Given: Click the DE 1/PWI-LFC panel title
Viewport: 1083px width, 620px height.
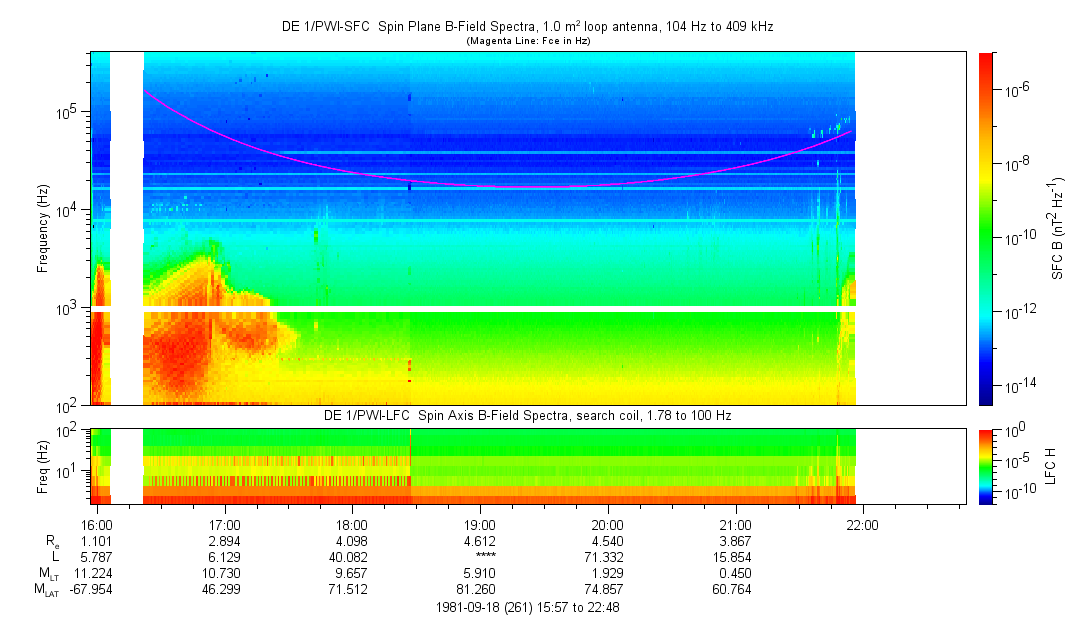Looking at the screenshot, I should (528, 416).
